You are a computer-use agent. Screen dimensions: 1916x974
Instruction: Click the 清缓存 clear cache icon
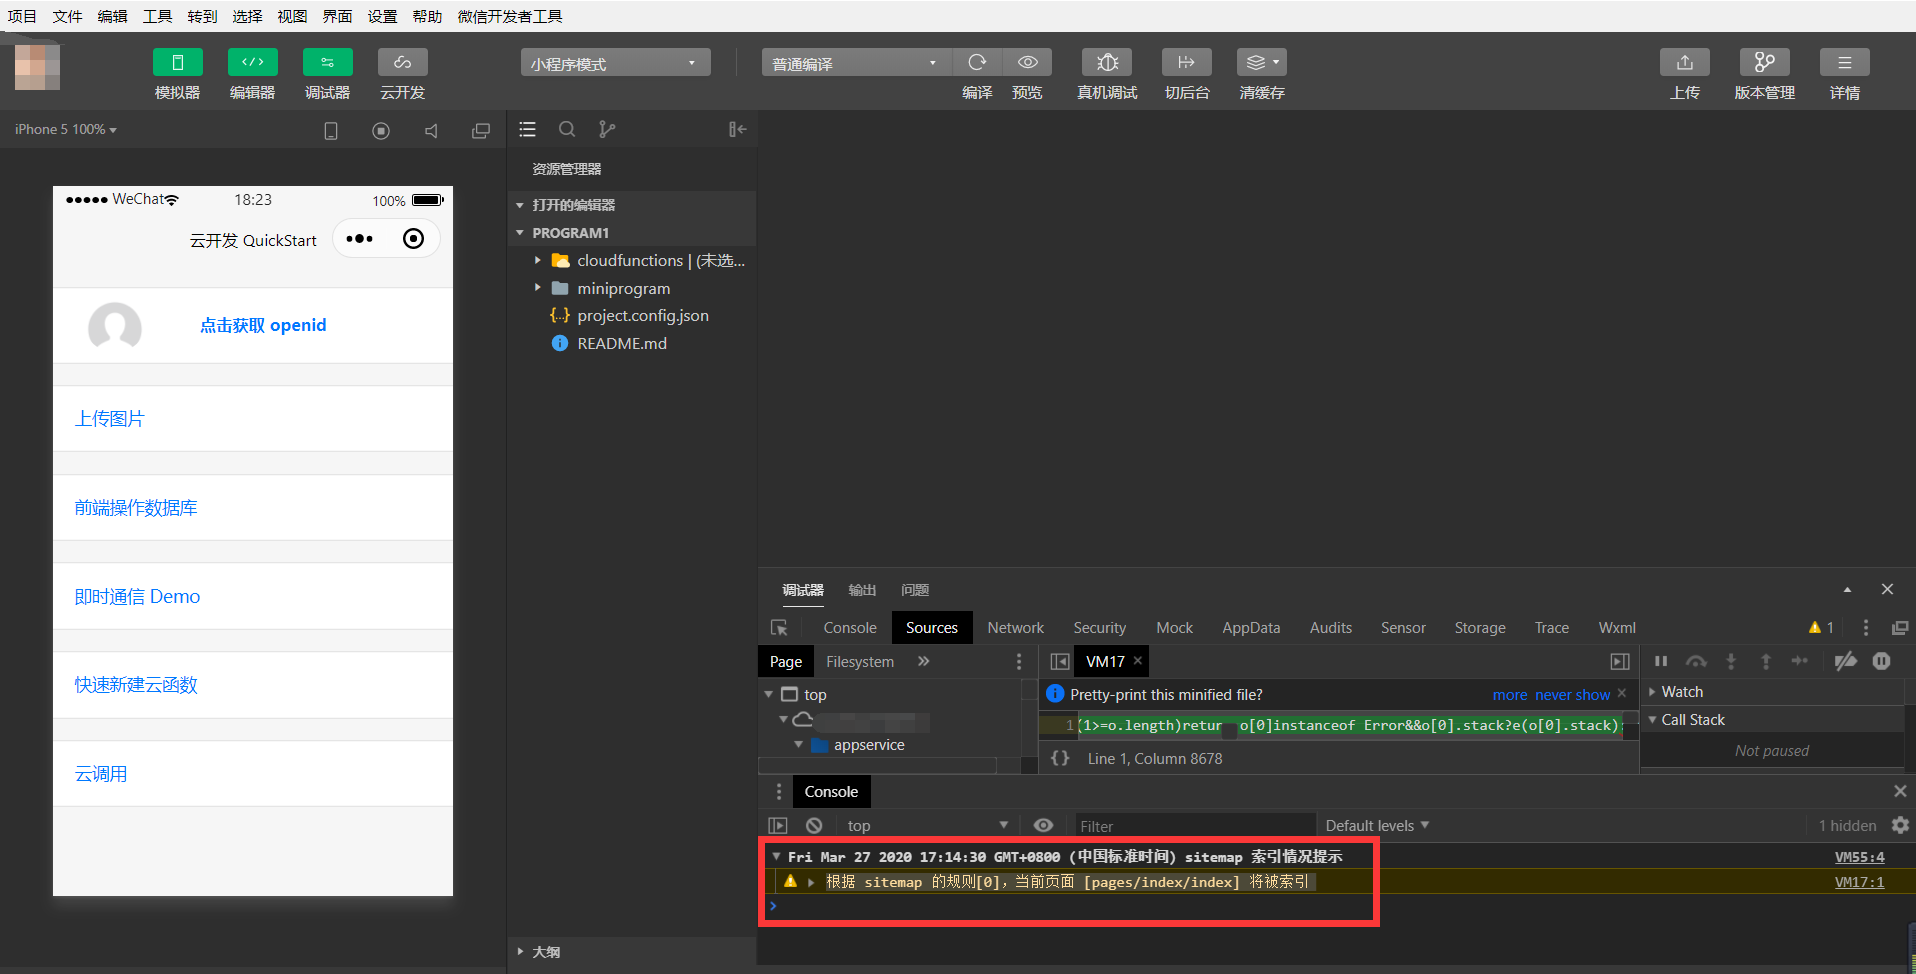pyautogui.click(x=1261, y=62)
